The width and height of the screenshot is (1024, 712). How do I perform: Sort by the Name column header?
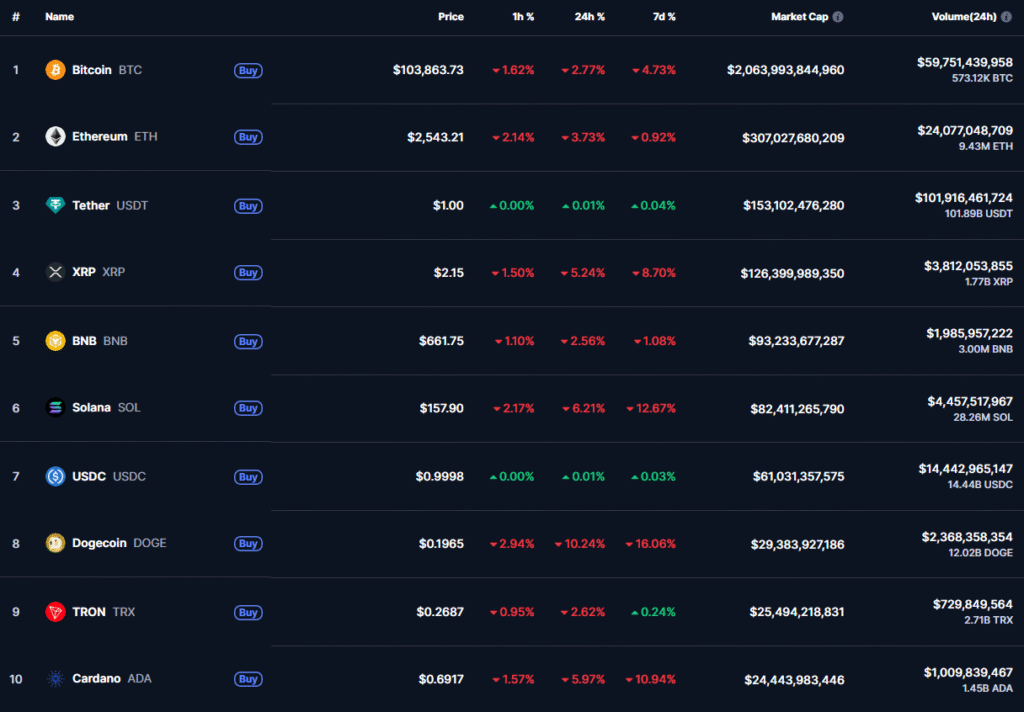point(59,17)
